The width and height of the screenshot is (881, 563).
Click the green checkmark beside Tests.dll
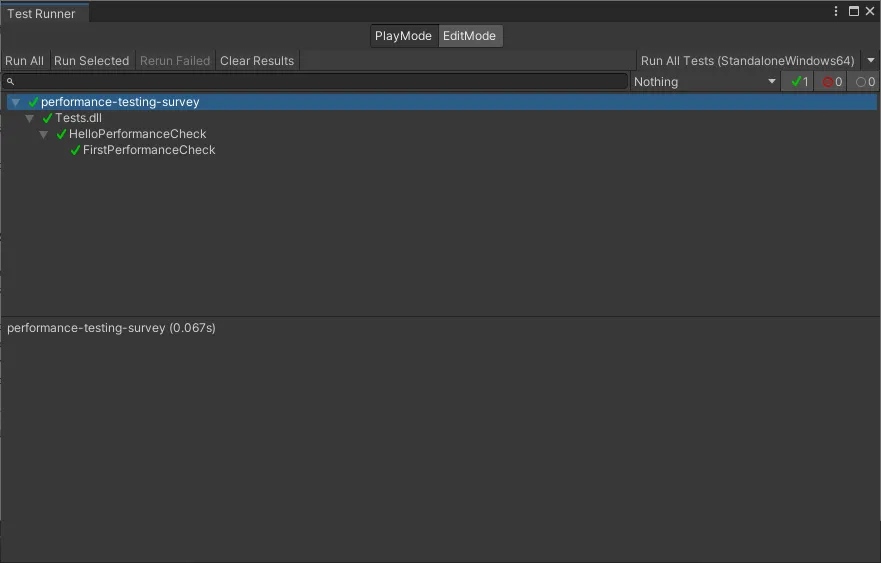[47, 118]
